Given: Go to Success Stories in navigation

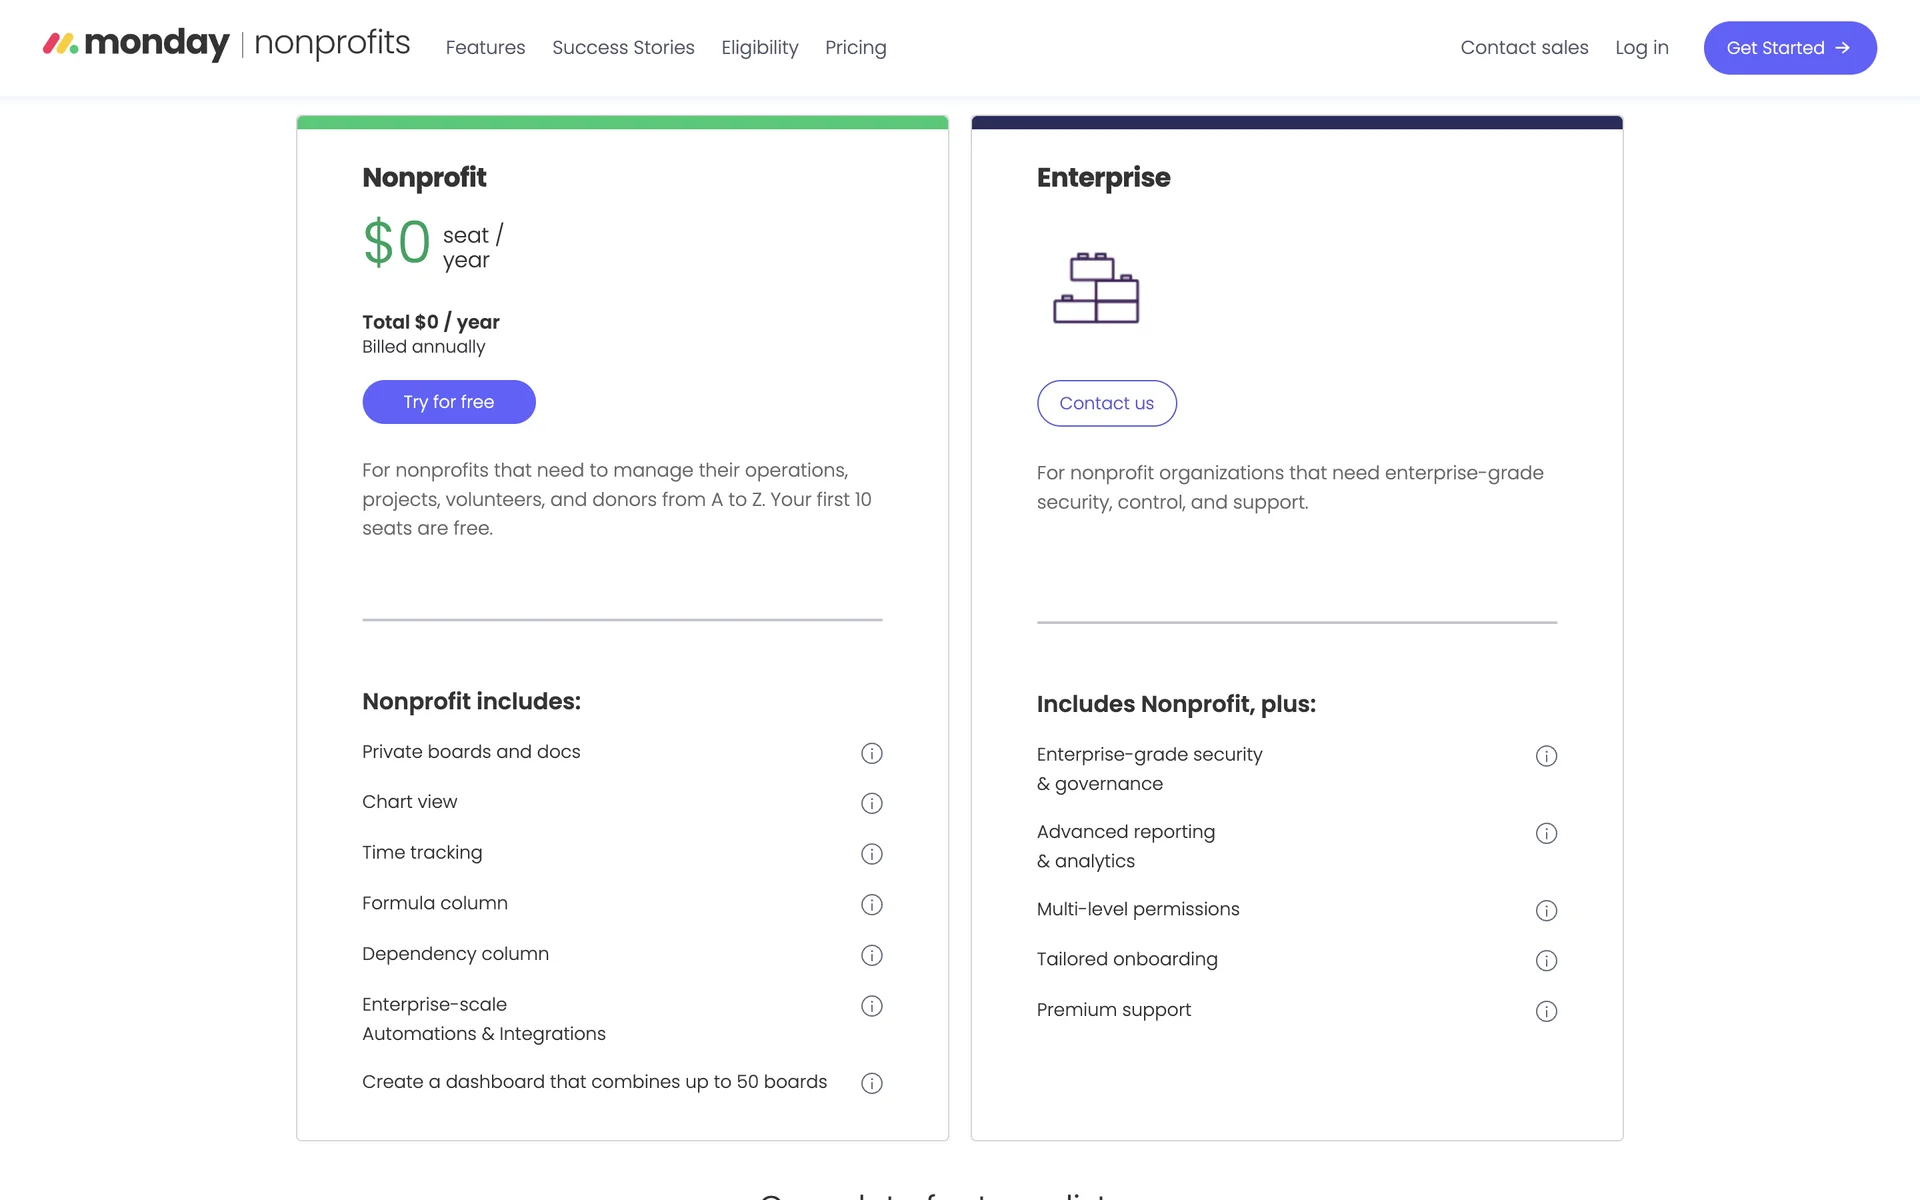Looking at the screenshot, I should 623,48.
